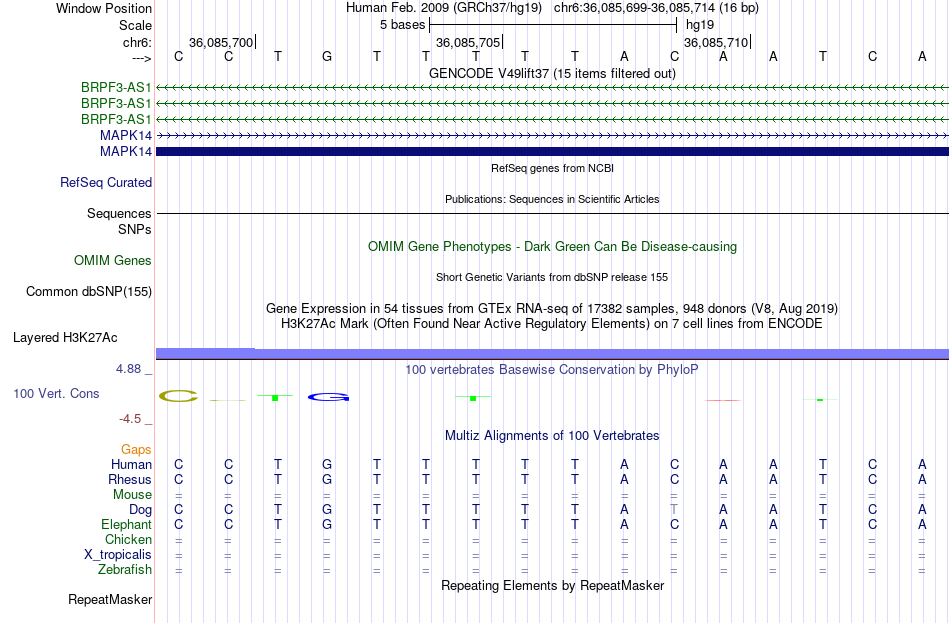Click '100 vertebrates Basewise Conservation by PhyloP' title
Image resolution: width=950 pixels, height=623 pixels.
pos(552,370)
